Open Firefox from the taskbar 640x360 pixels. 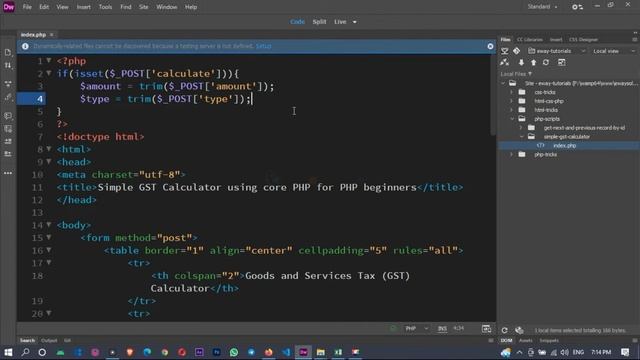point(269,352)
